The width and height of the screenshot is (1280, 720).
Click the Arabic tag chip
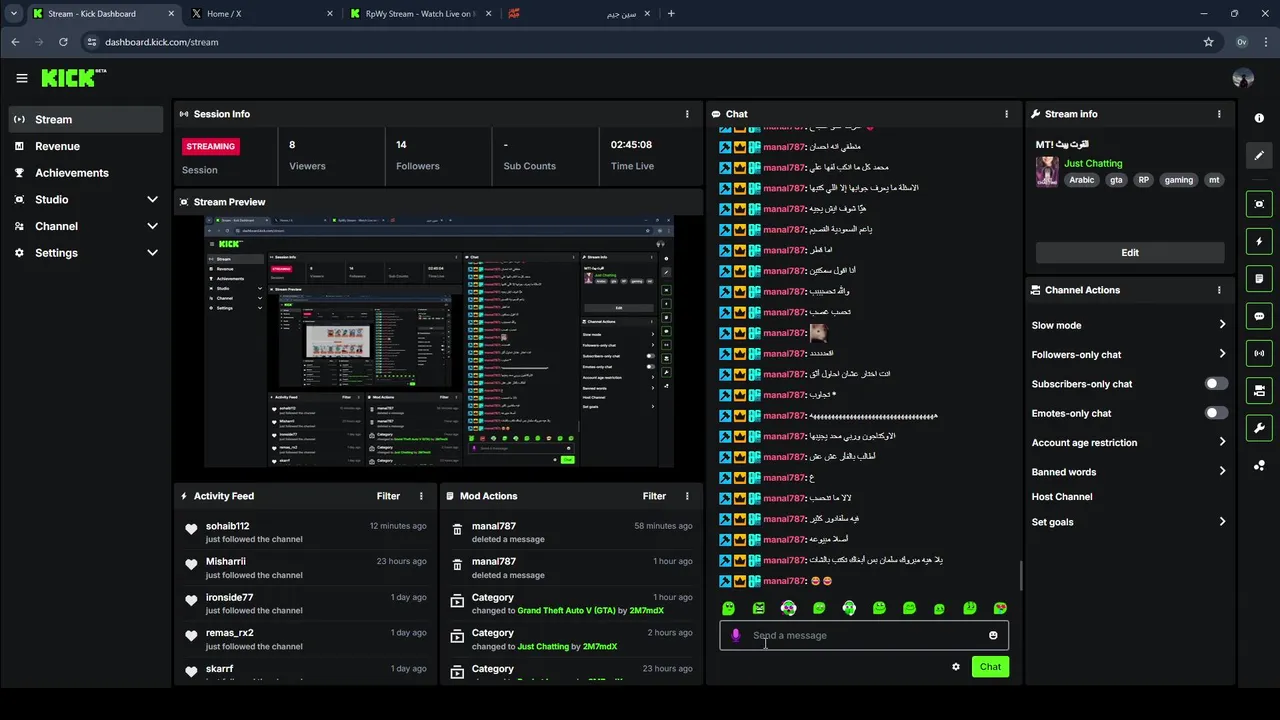(1081, 180)
